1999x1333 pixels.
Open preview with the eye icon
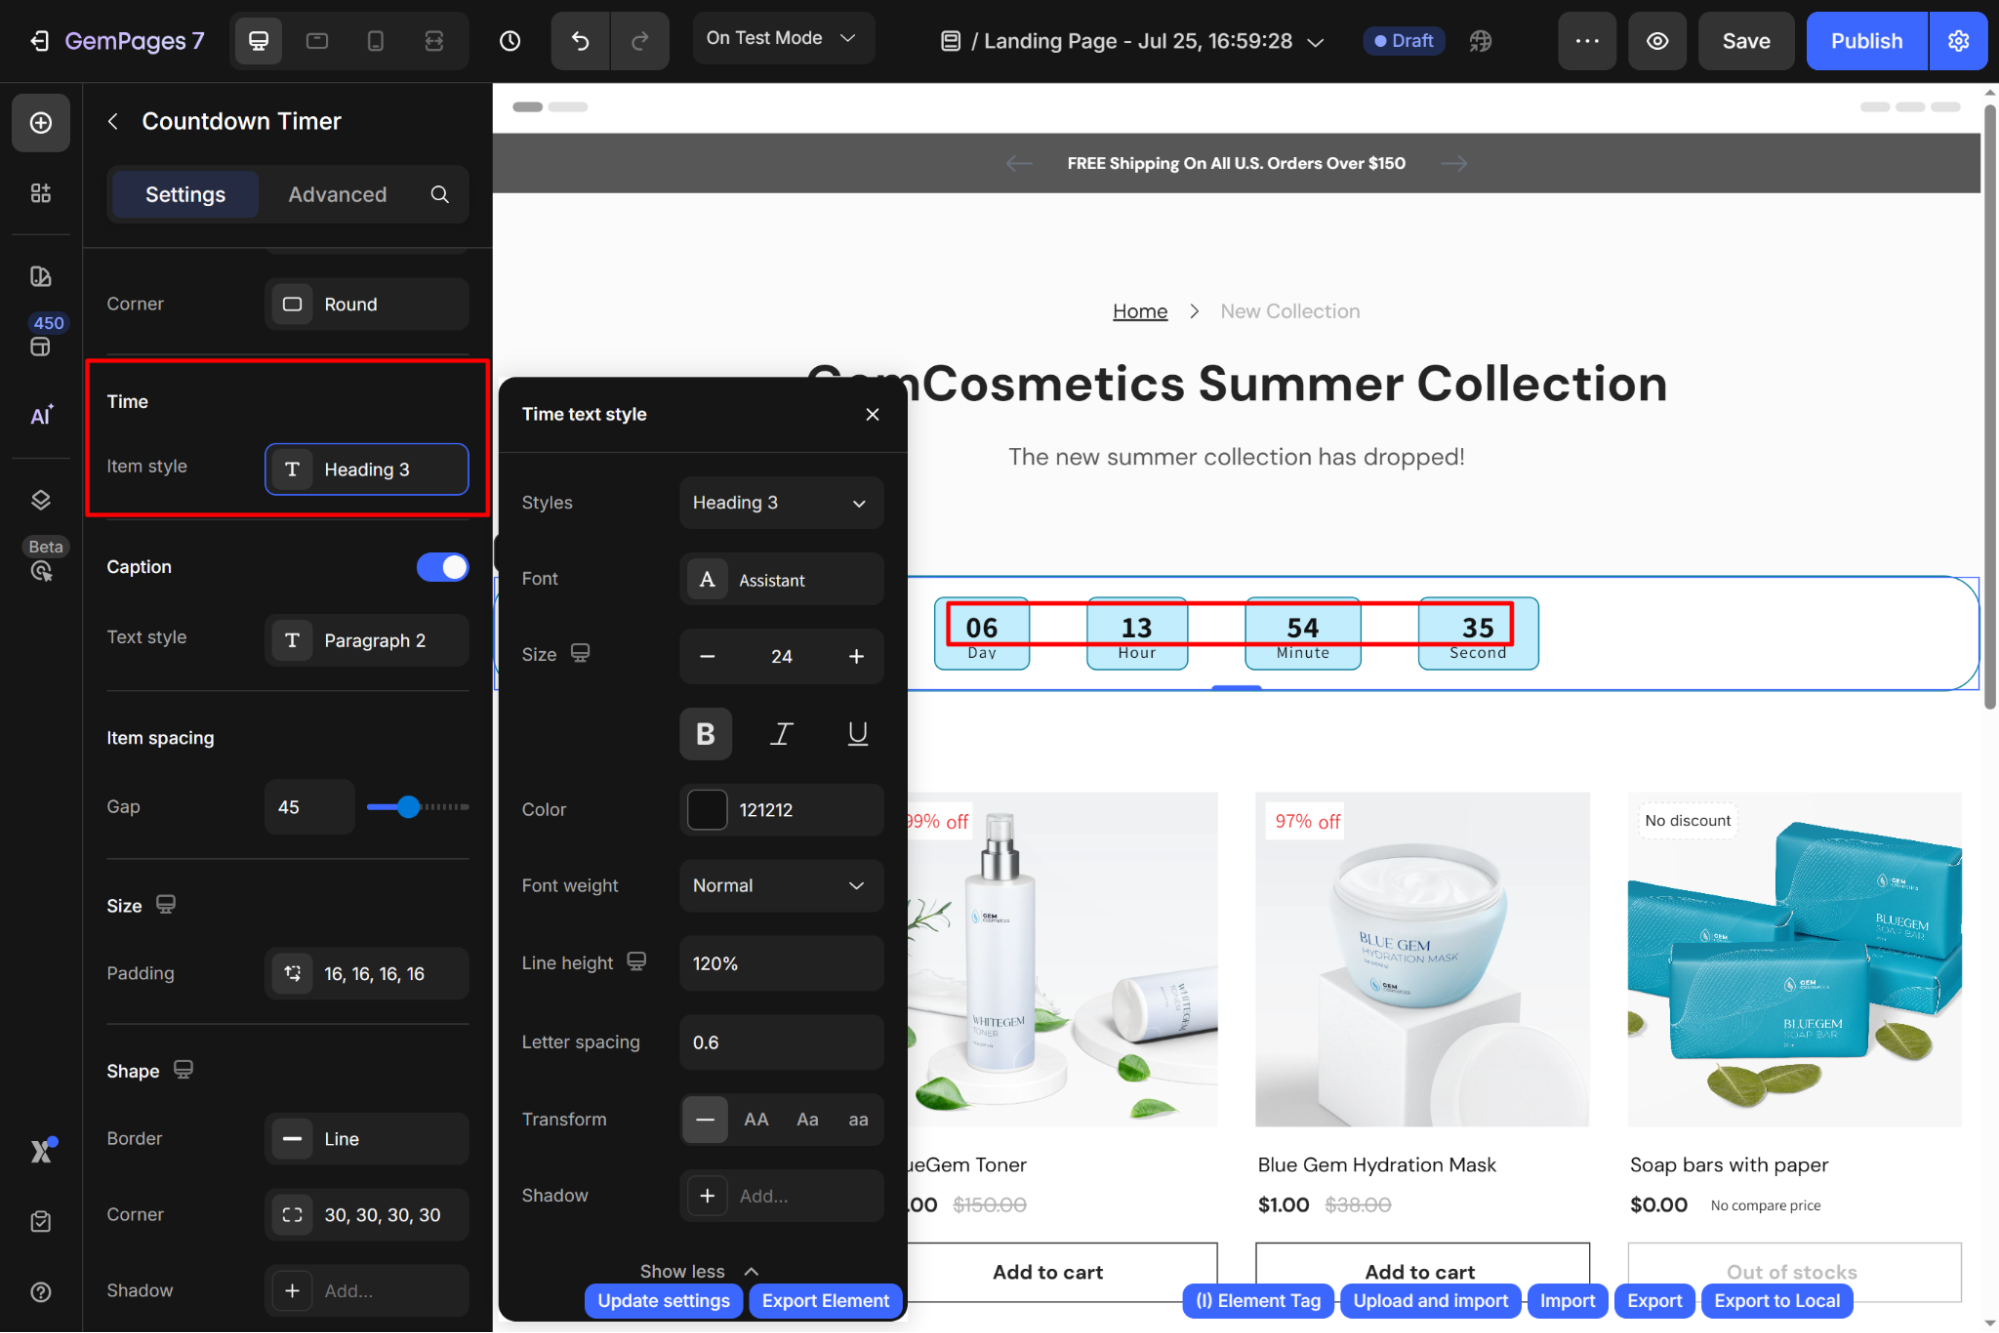[1657, 41]
